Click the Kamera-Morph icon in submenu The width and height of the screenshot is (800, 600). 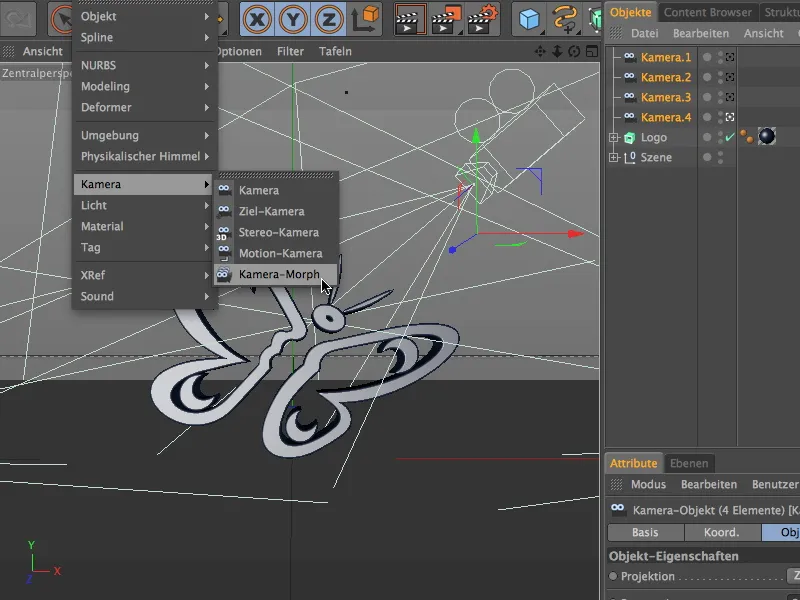pos(223,274)
